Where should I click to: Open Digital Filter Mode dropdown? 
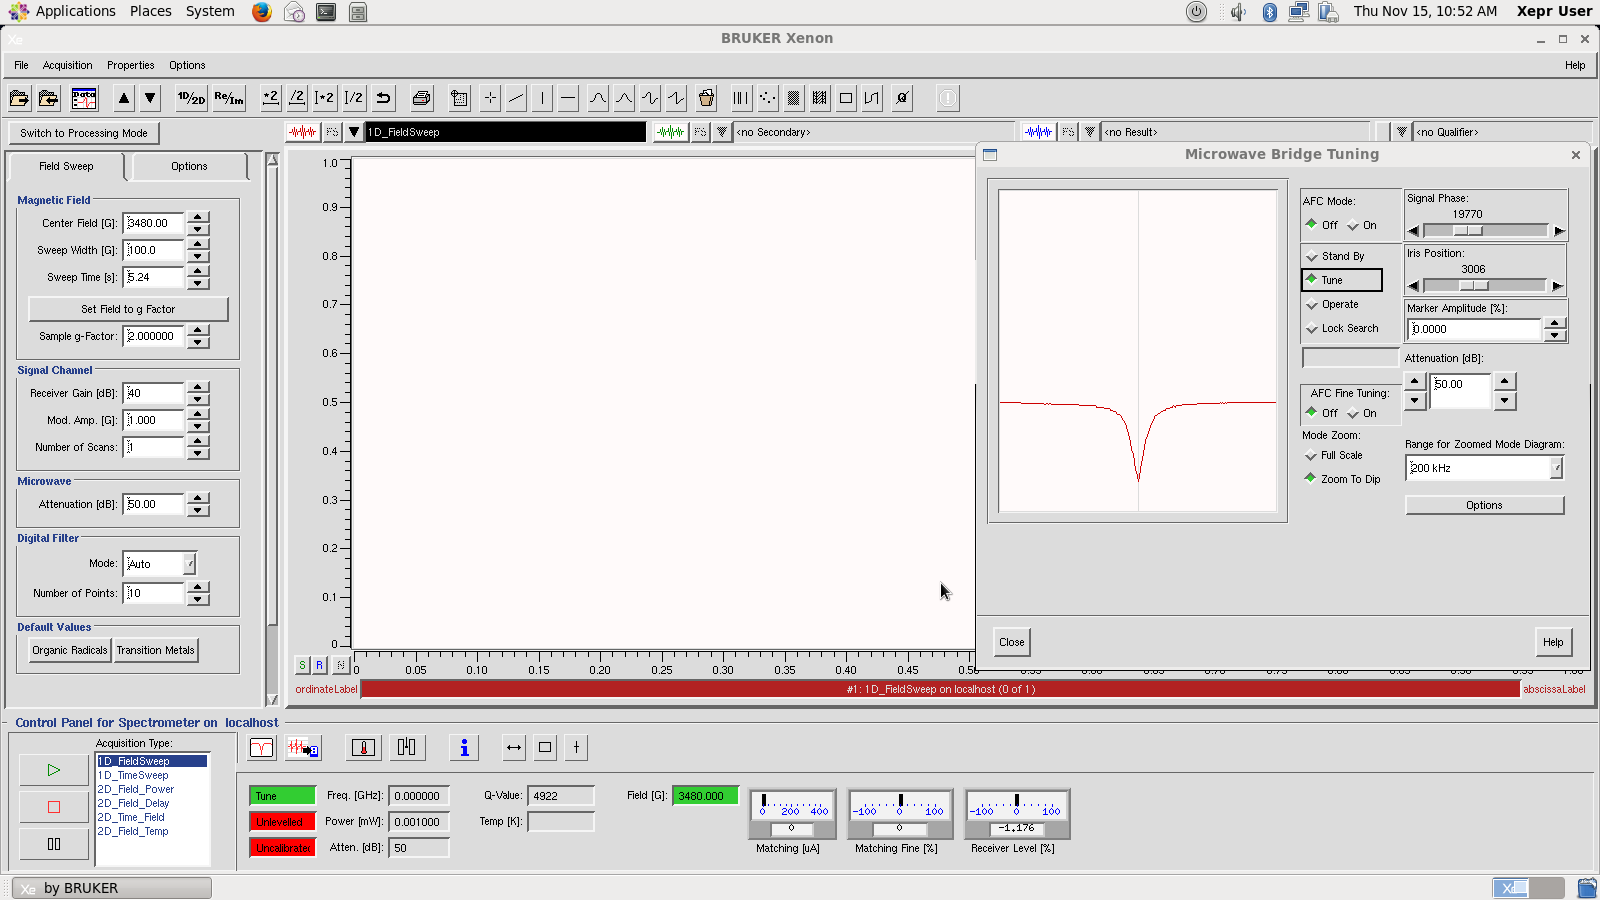(189, 564)
